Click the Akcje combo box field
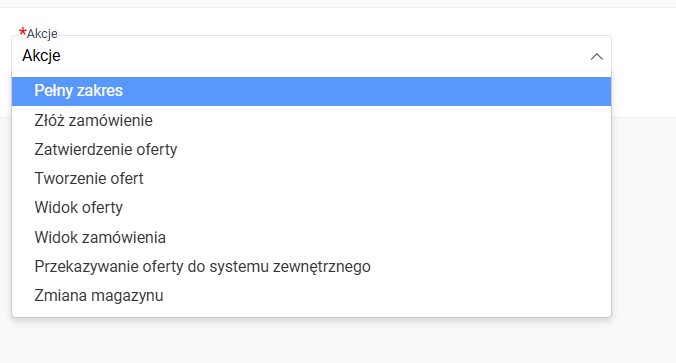The width and height of the screenshot is (676, 363). 311,55
